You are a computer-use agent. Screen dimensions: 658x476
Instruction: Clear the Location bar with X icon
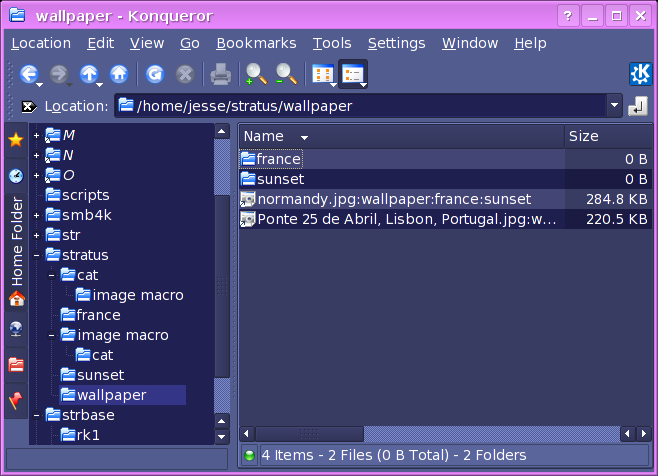click(x=29, y=107)
